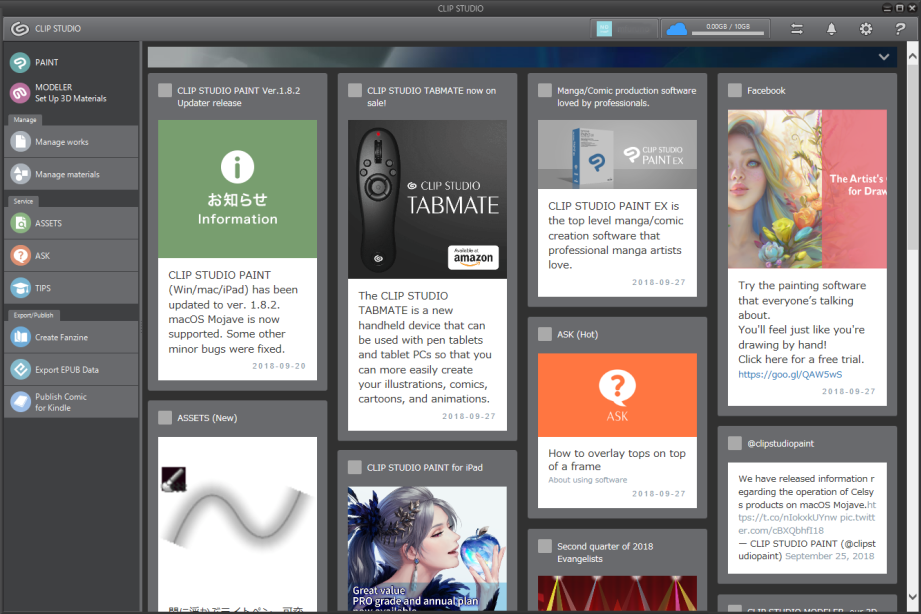Select Create Fanzine

coord(71,337)
